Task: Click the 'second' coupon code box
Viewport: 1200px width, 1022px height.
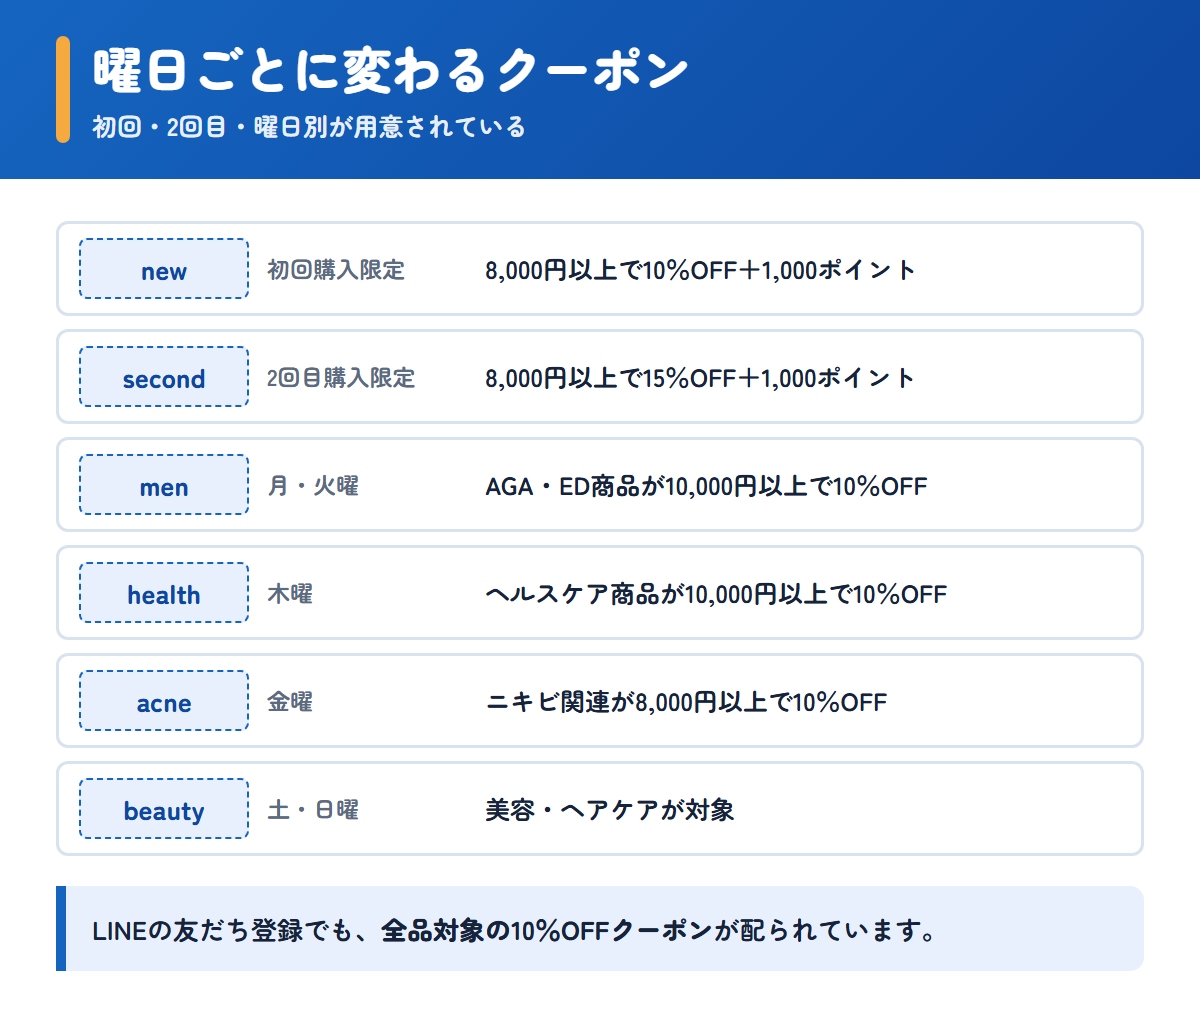Action: [x=164, y=376]
